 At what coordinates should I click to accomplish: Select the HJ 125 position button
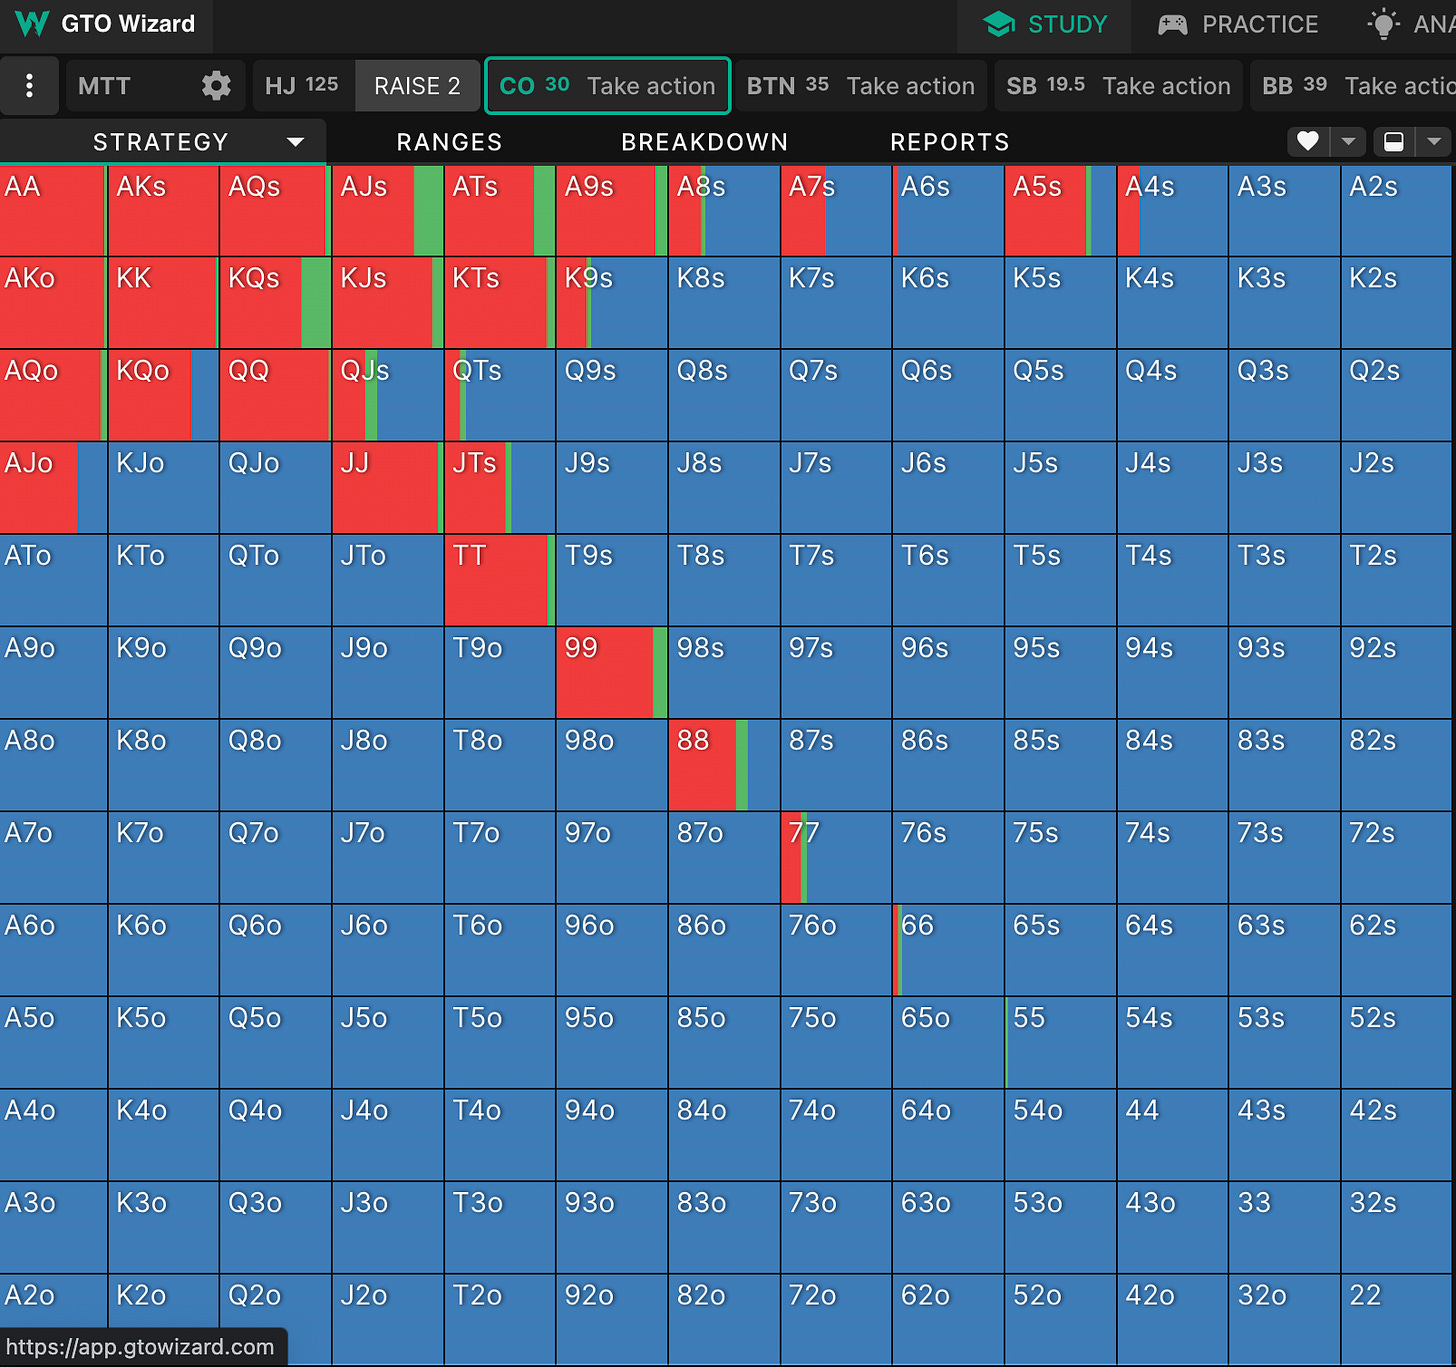[302, 86]
